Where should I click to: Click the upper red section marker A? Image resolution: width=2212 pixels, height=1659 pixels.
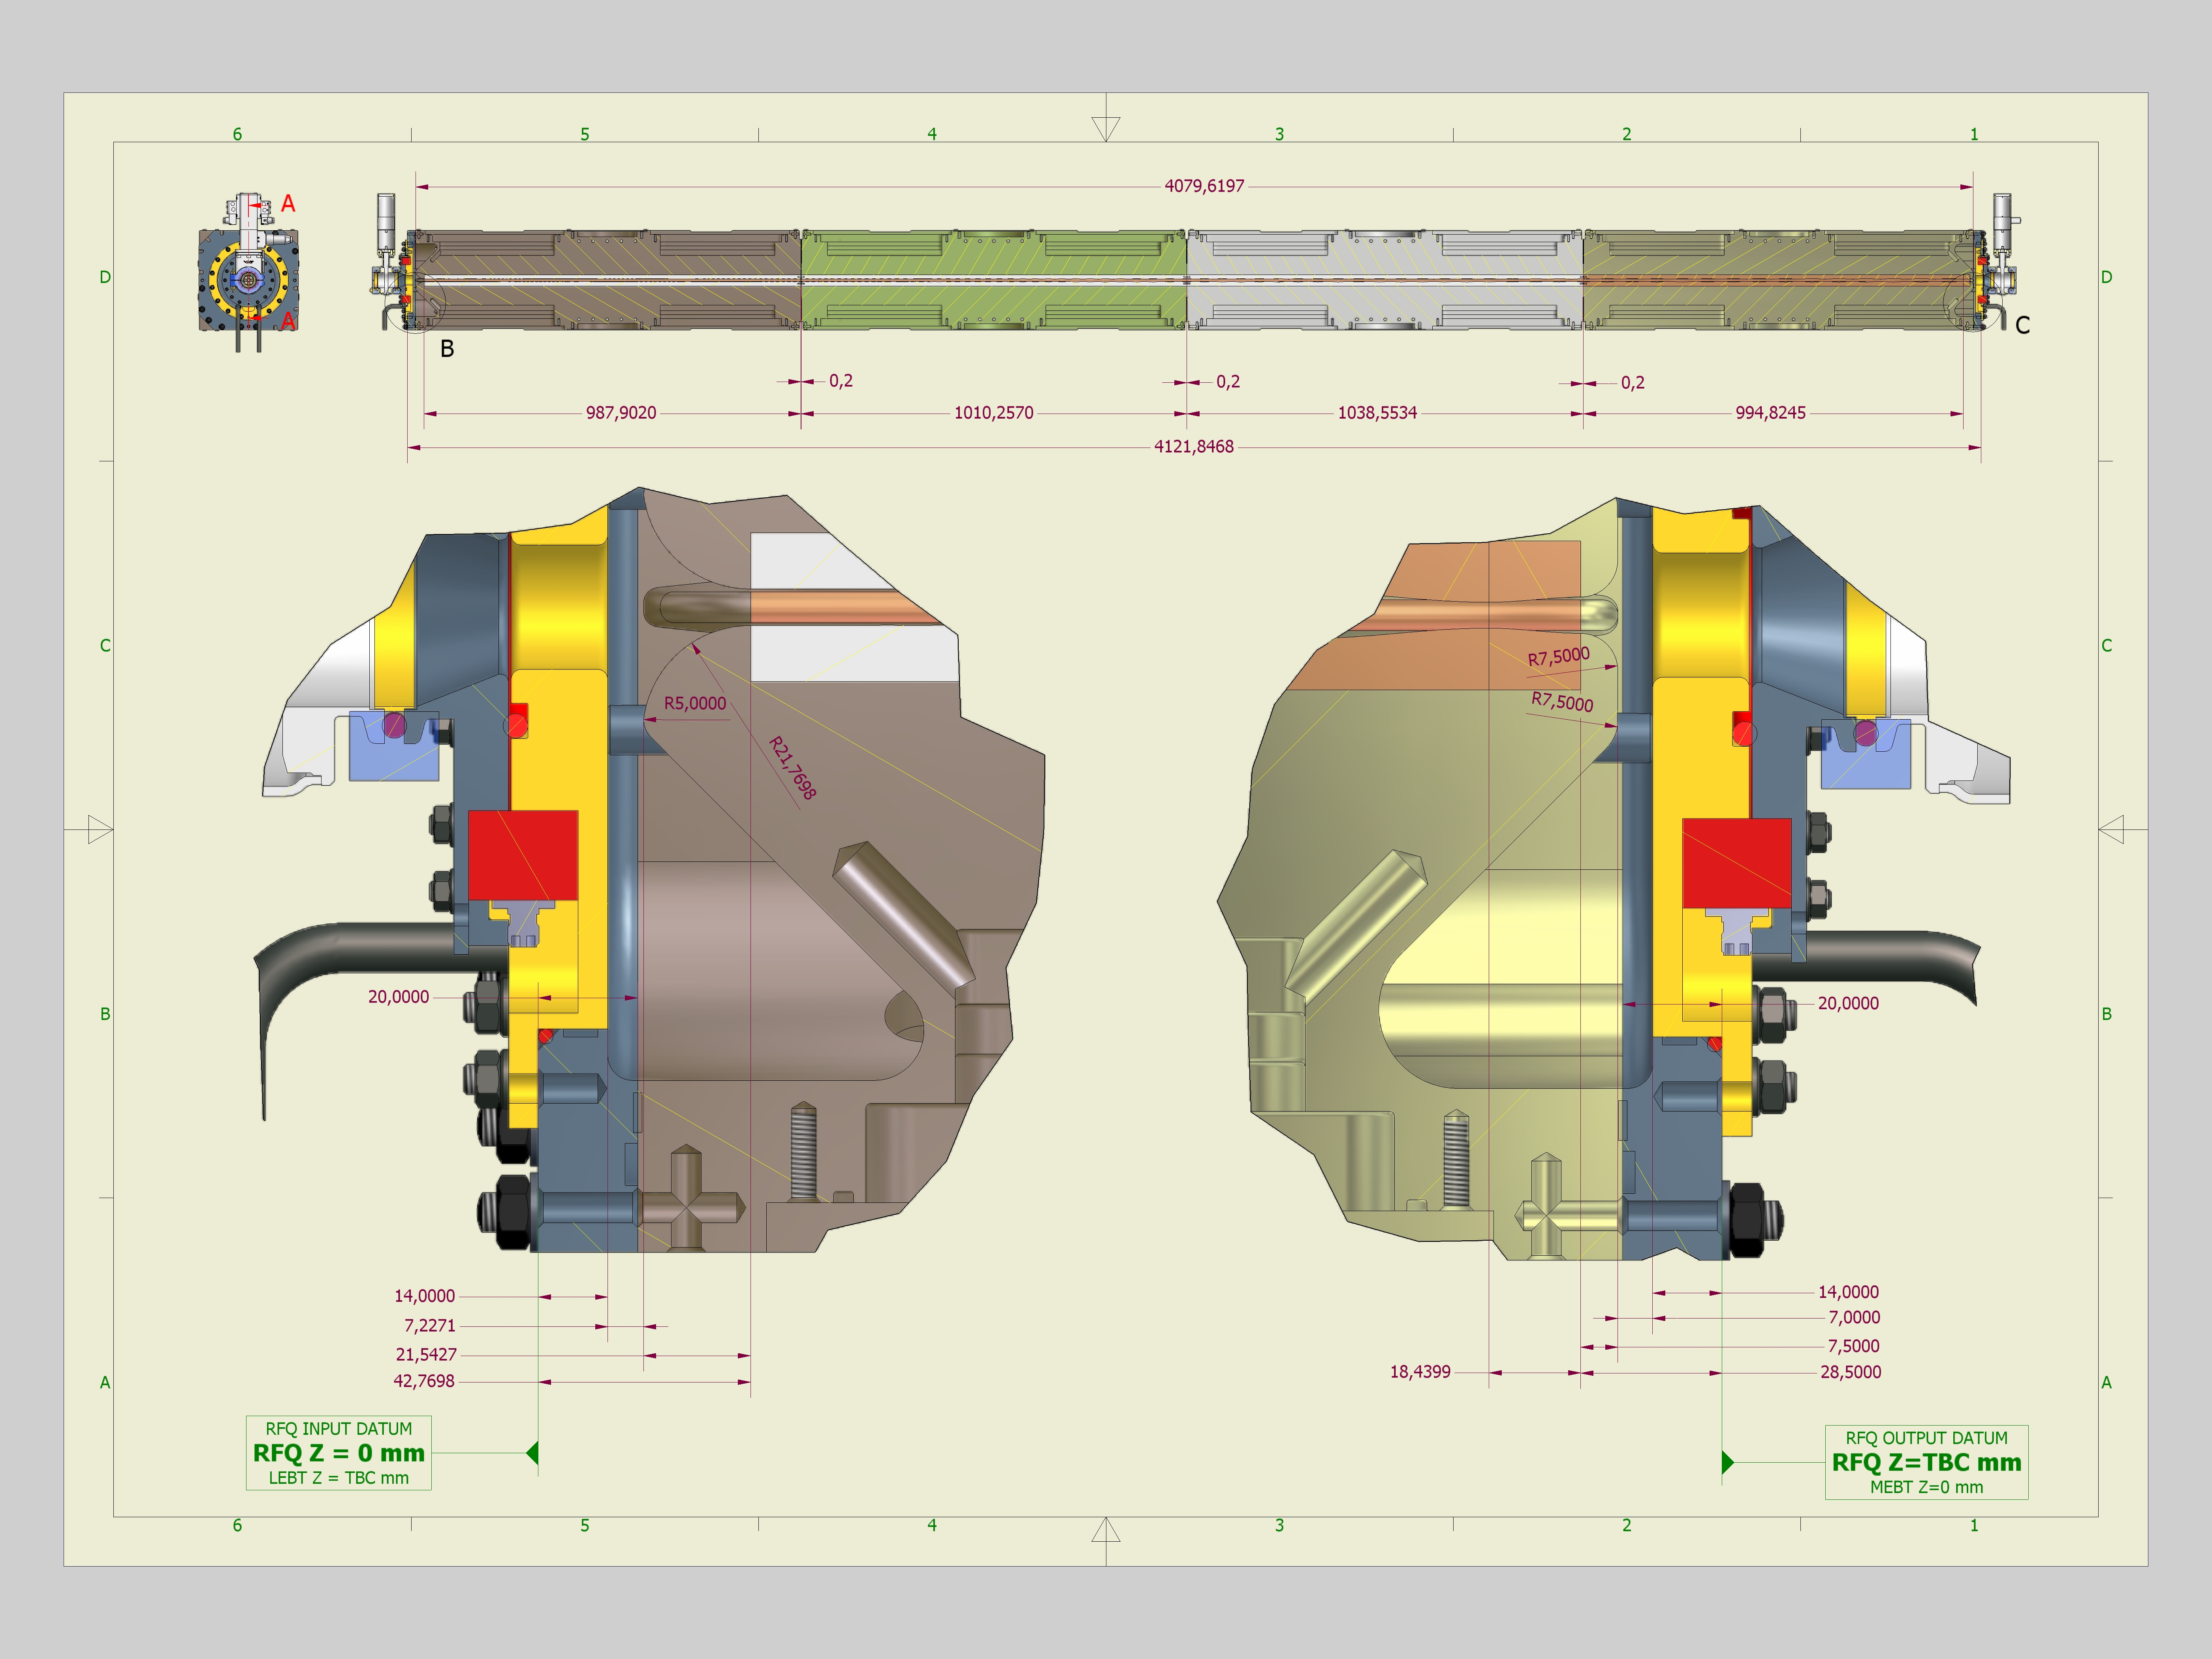click(x=287, y=204)
